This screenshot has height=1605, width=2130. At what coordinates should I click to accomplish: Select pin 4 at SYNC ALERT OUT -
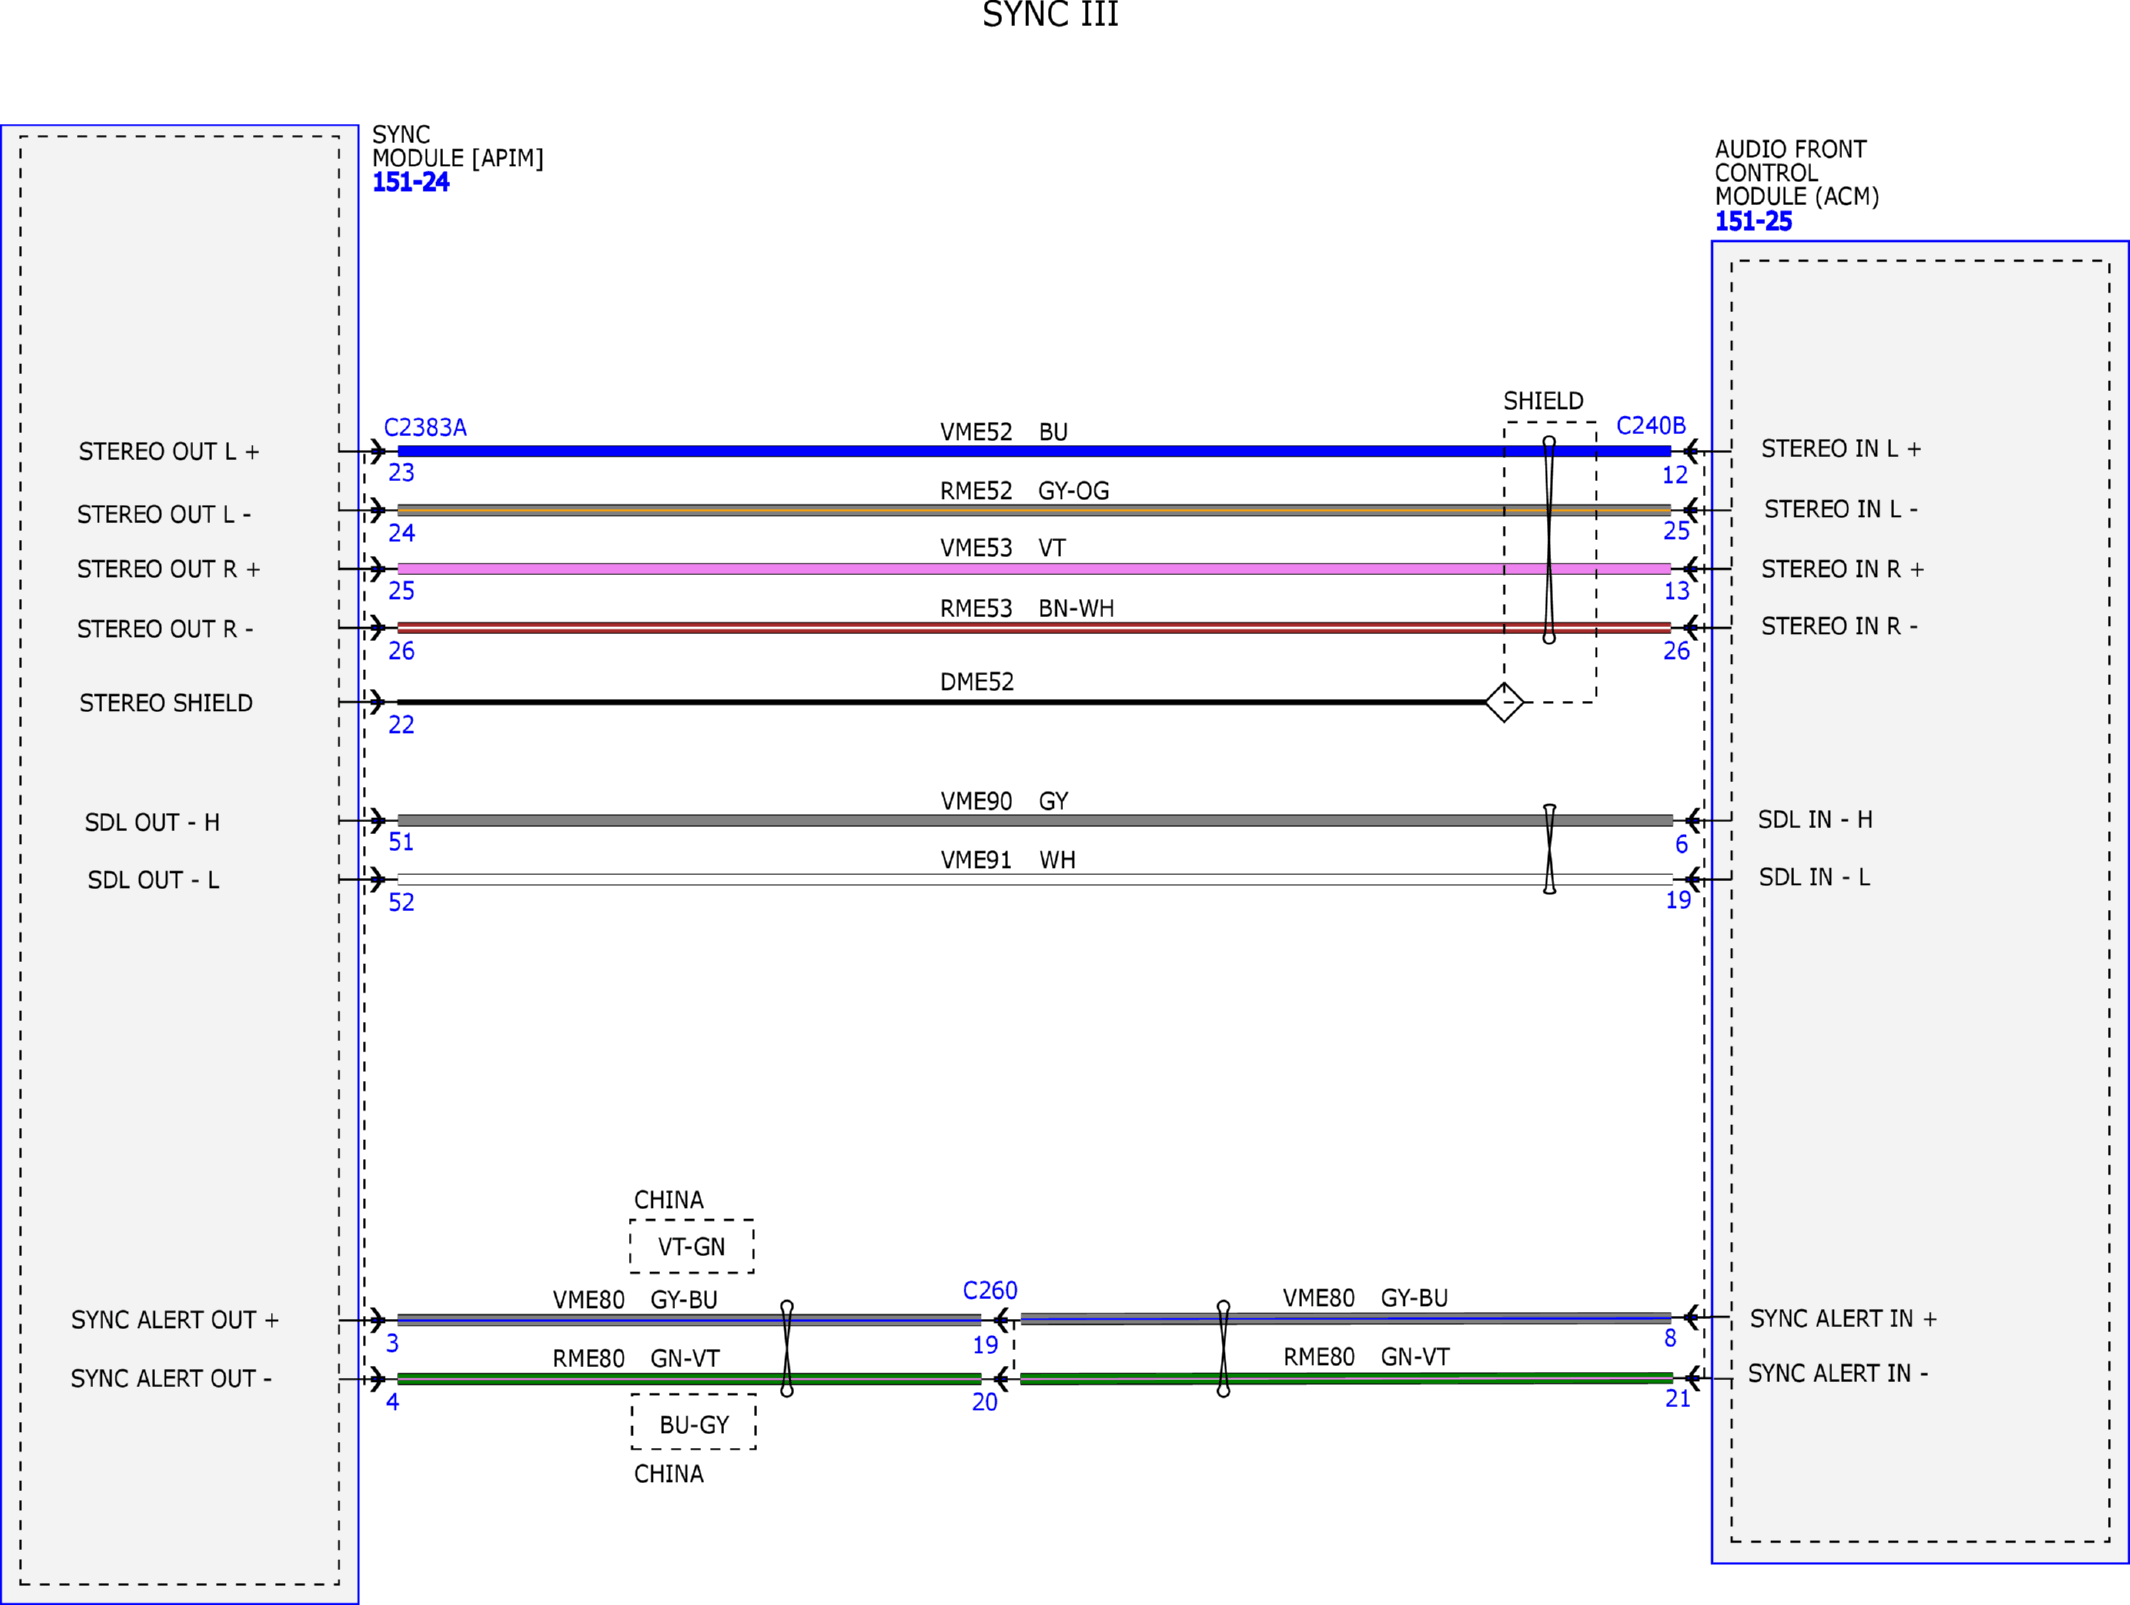pyautogui.click(x=393, y=1402)
